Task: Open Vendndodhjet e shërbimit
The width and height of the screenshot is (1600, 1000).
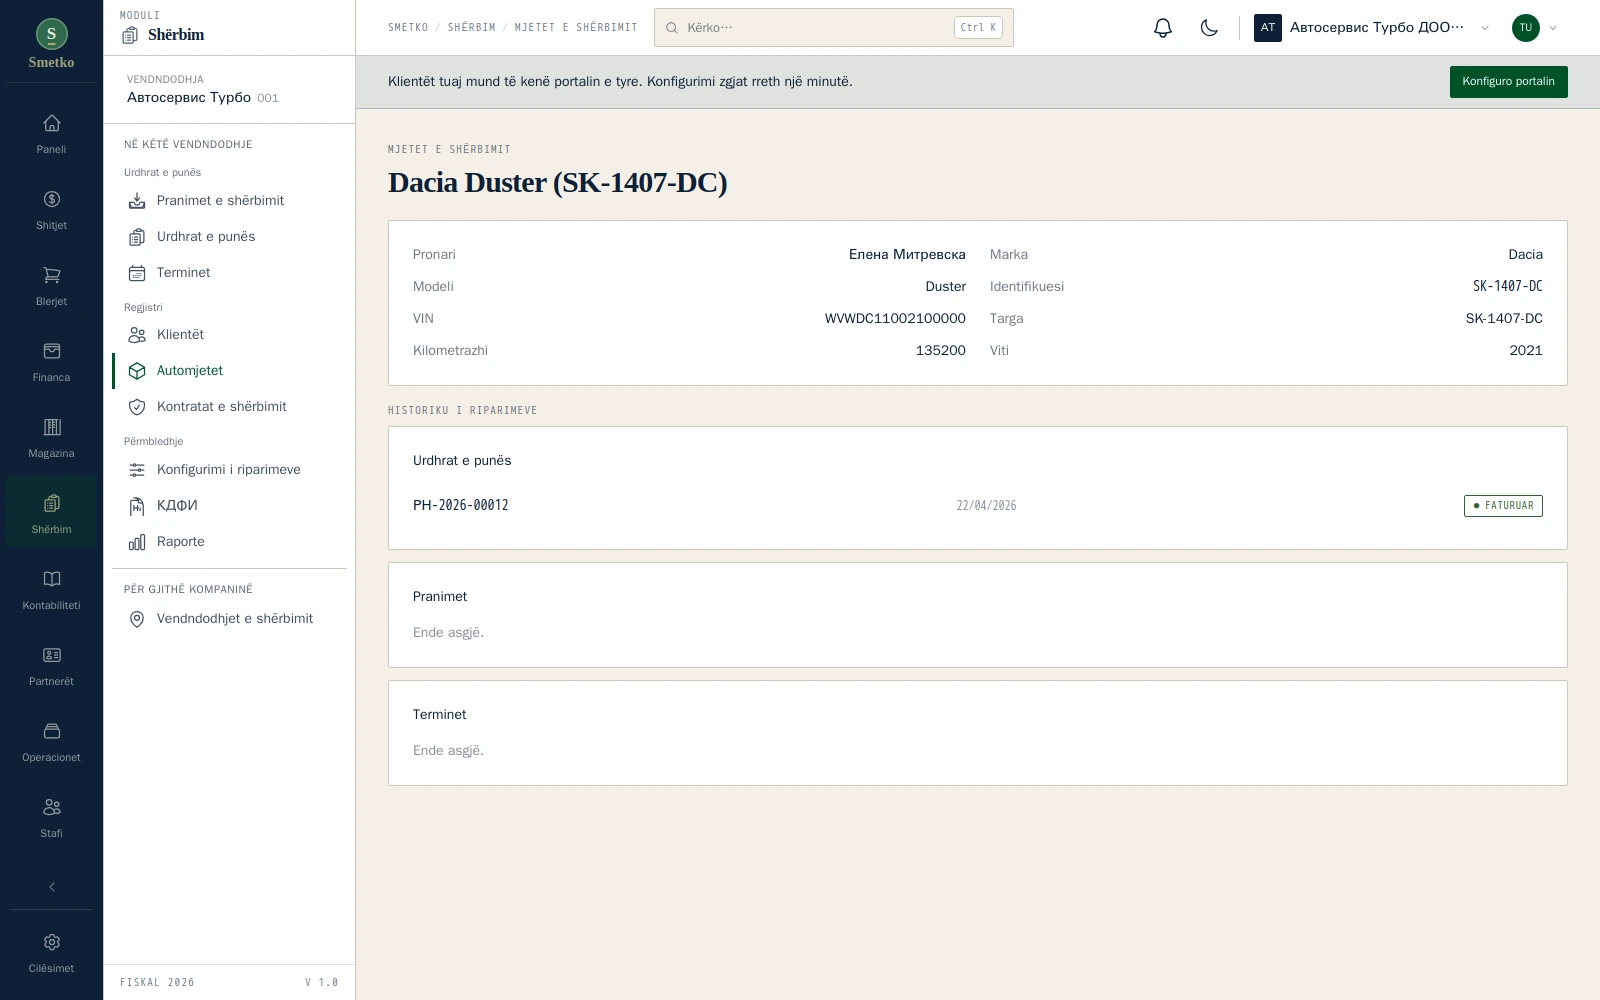Action: click(229, 619)
